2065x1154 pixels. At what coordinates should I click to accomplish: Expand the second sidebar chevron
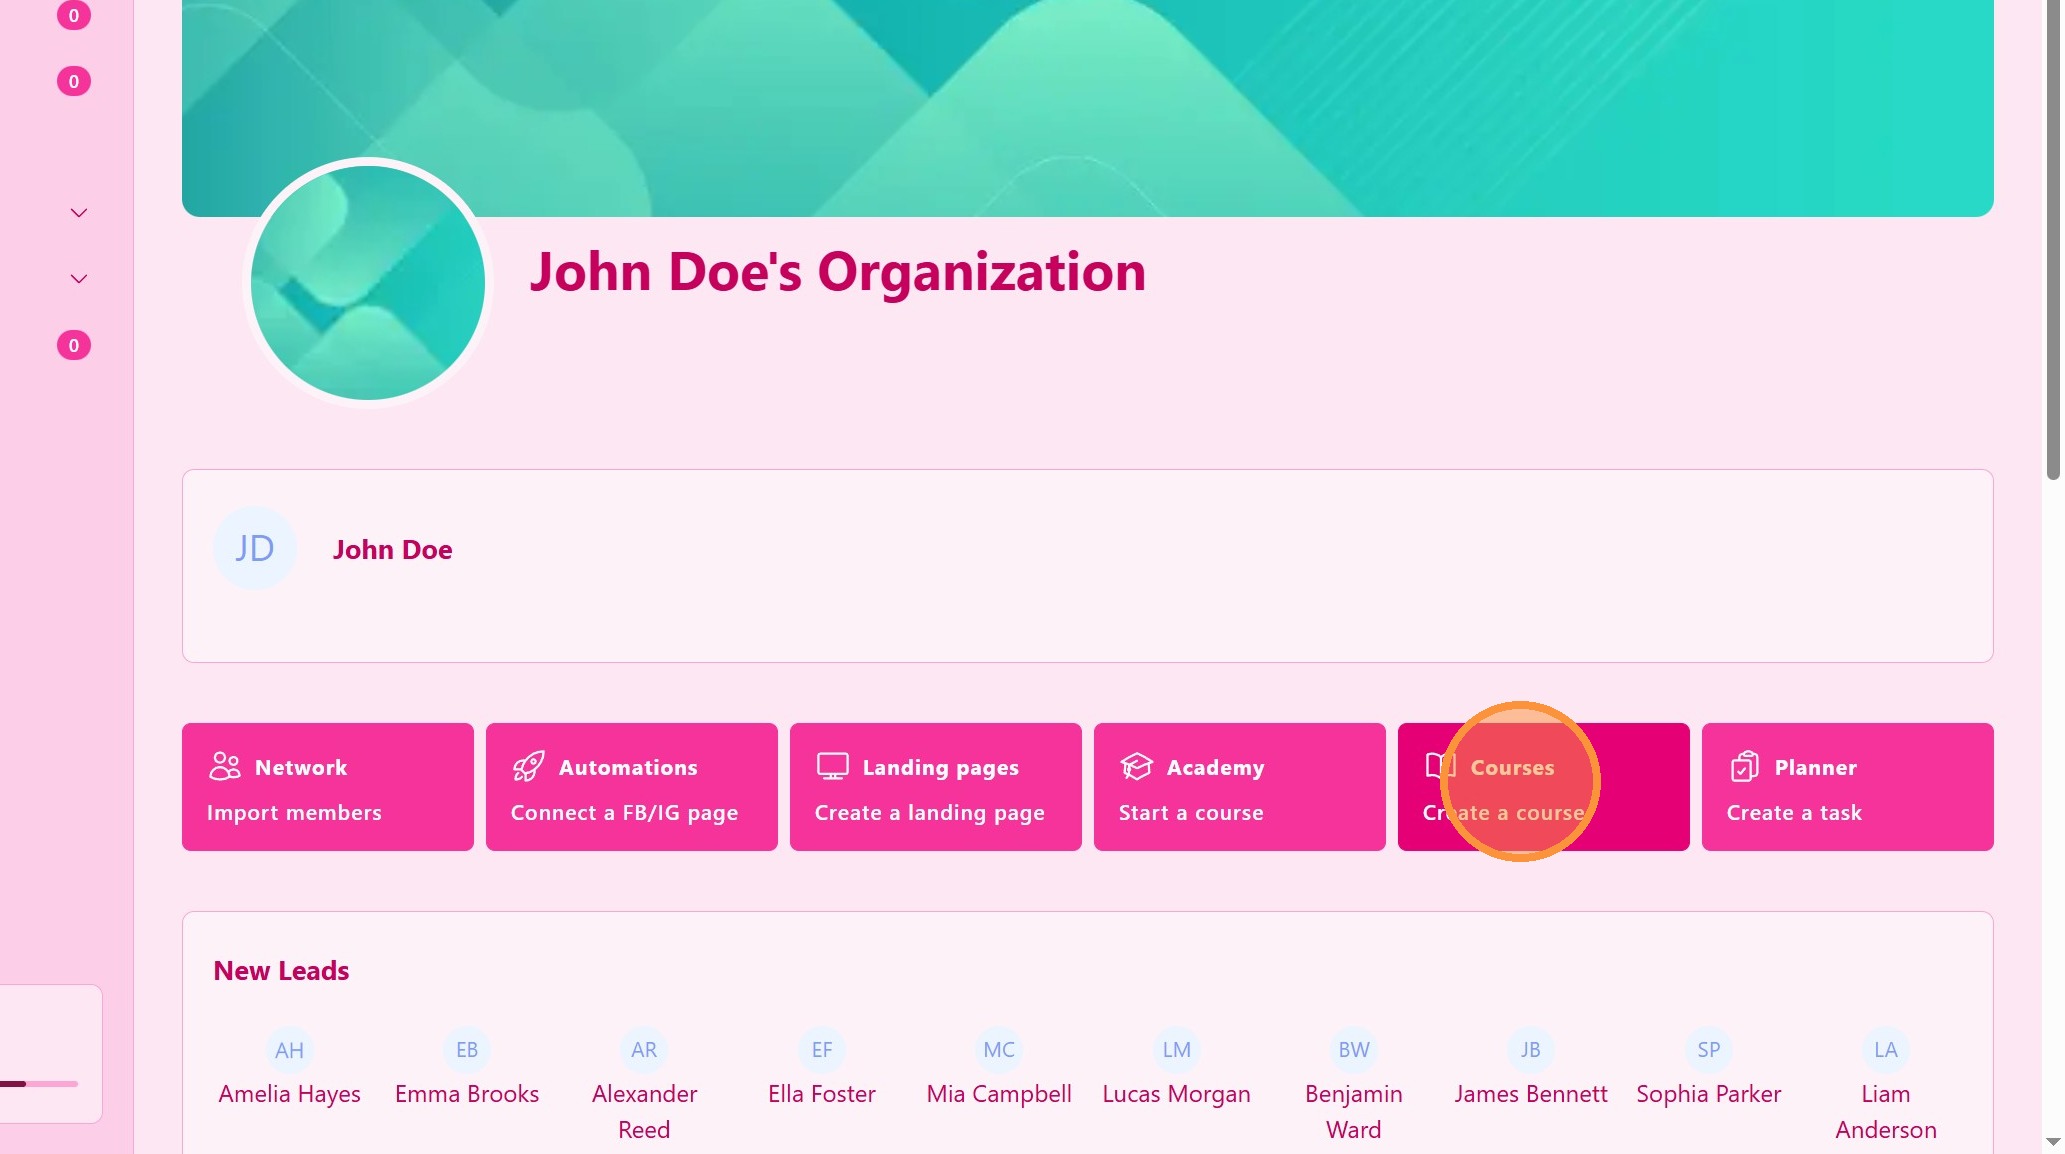coord(79,279)
